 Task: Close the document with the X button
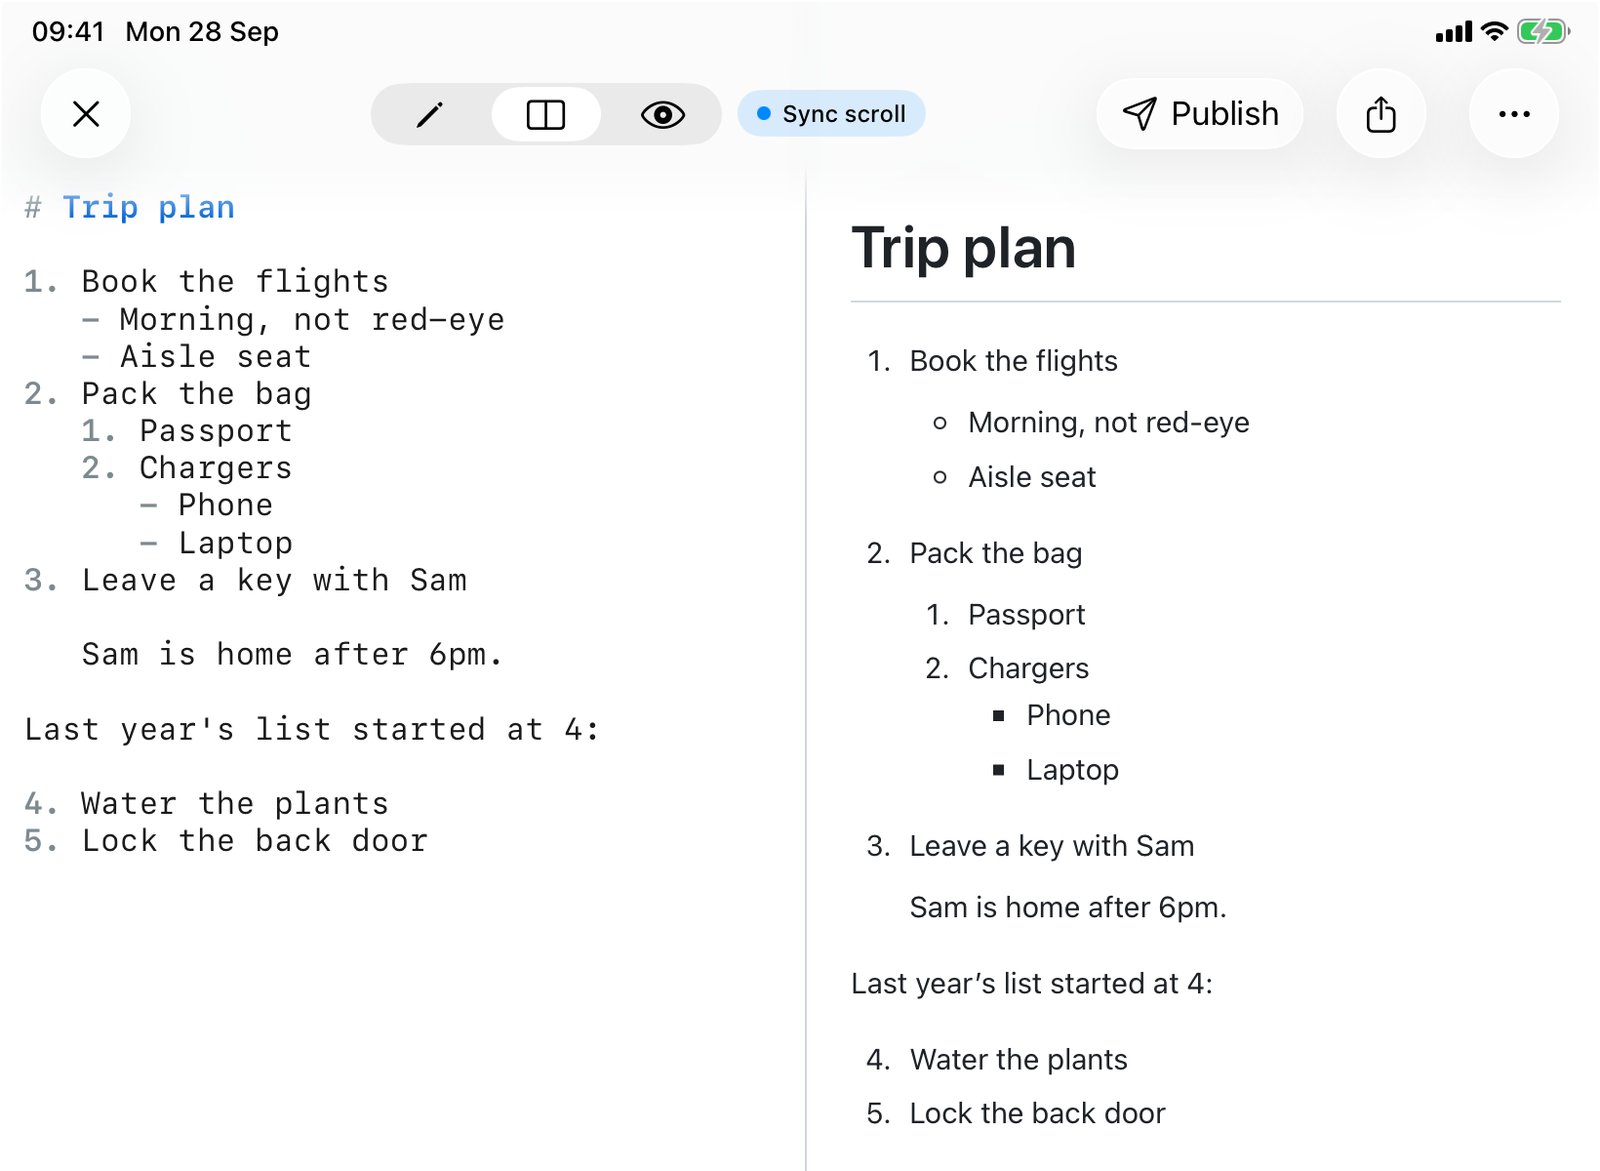coord(86,114)
